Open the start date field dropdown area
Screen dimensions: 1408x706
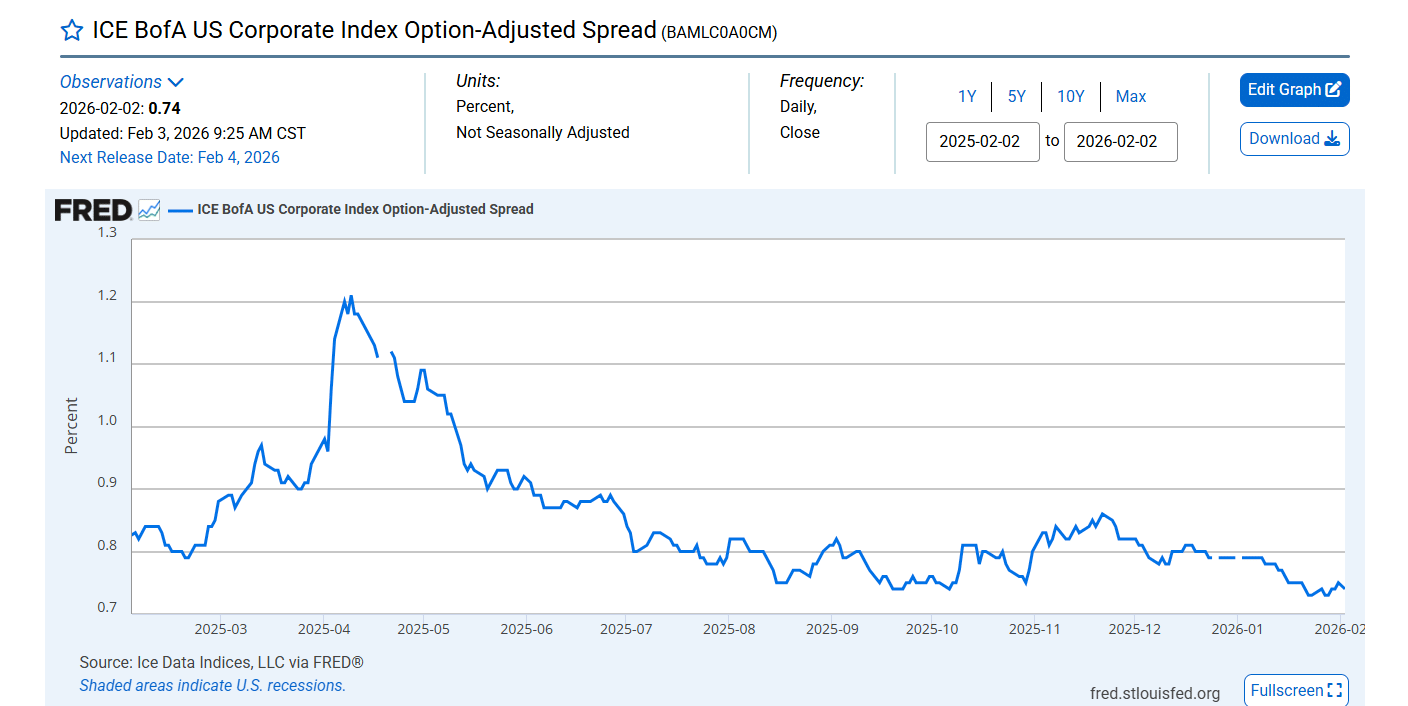tap(982, 141)
